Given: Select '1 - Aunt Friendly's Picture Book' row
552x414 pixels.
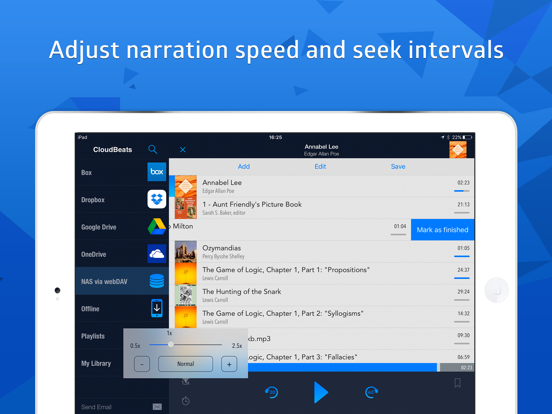Looking at the screenshot, I should pos(321,208).
